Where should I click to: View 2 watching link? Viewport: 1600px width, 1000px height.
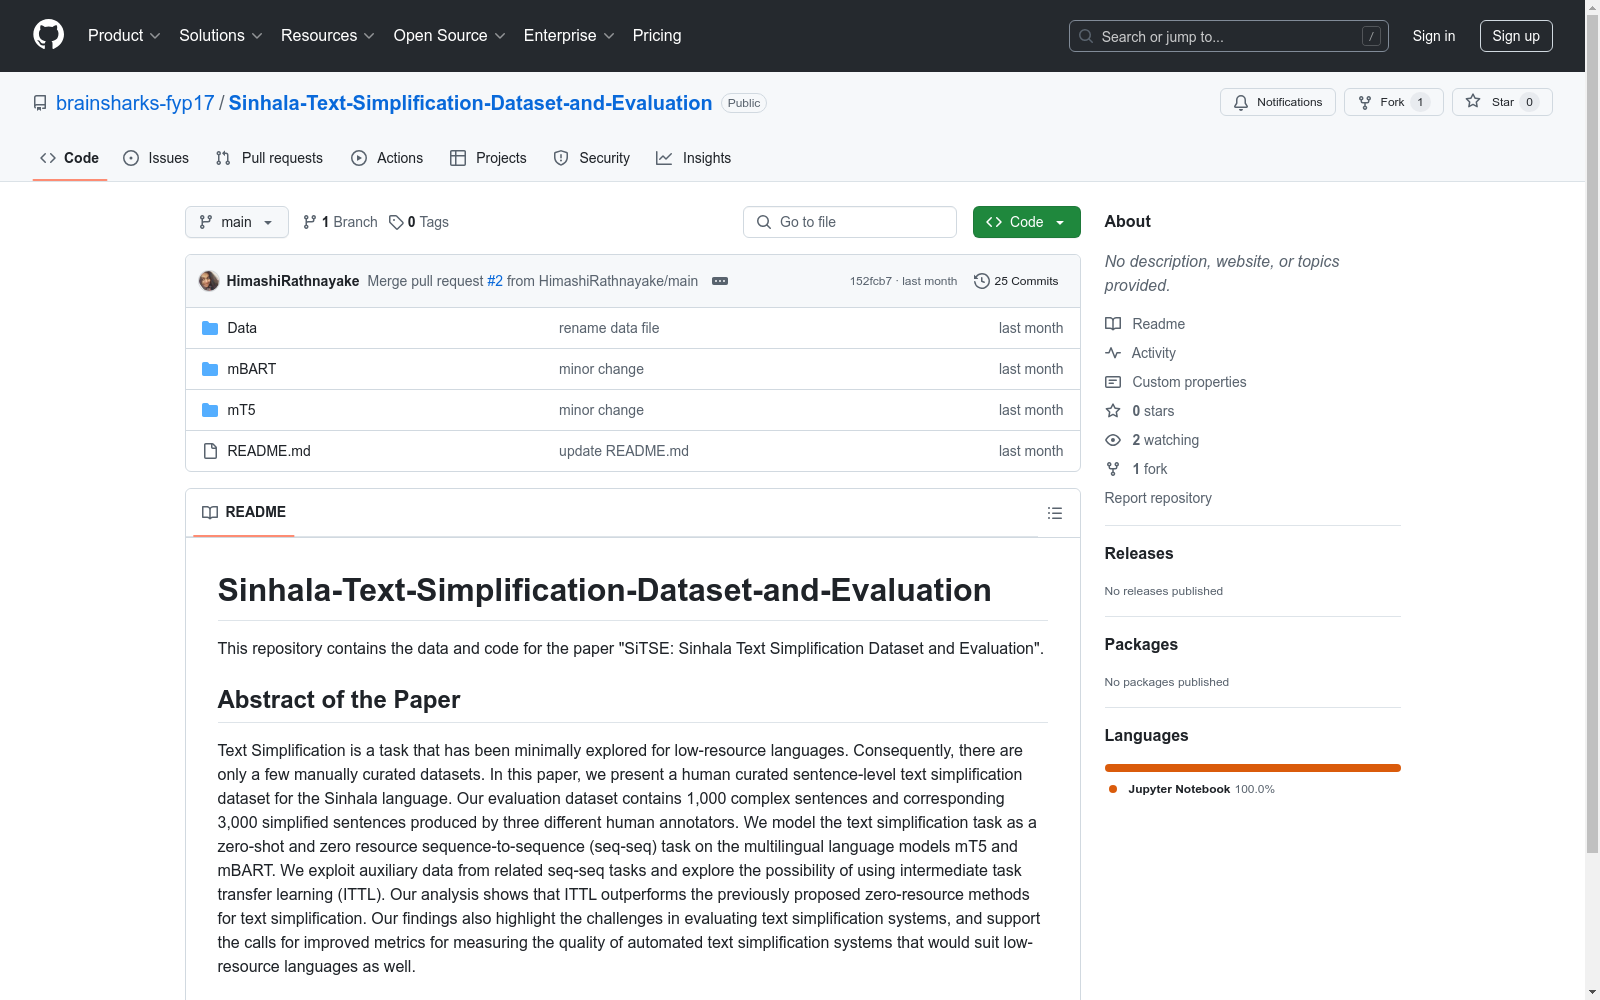[1152, 440]
